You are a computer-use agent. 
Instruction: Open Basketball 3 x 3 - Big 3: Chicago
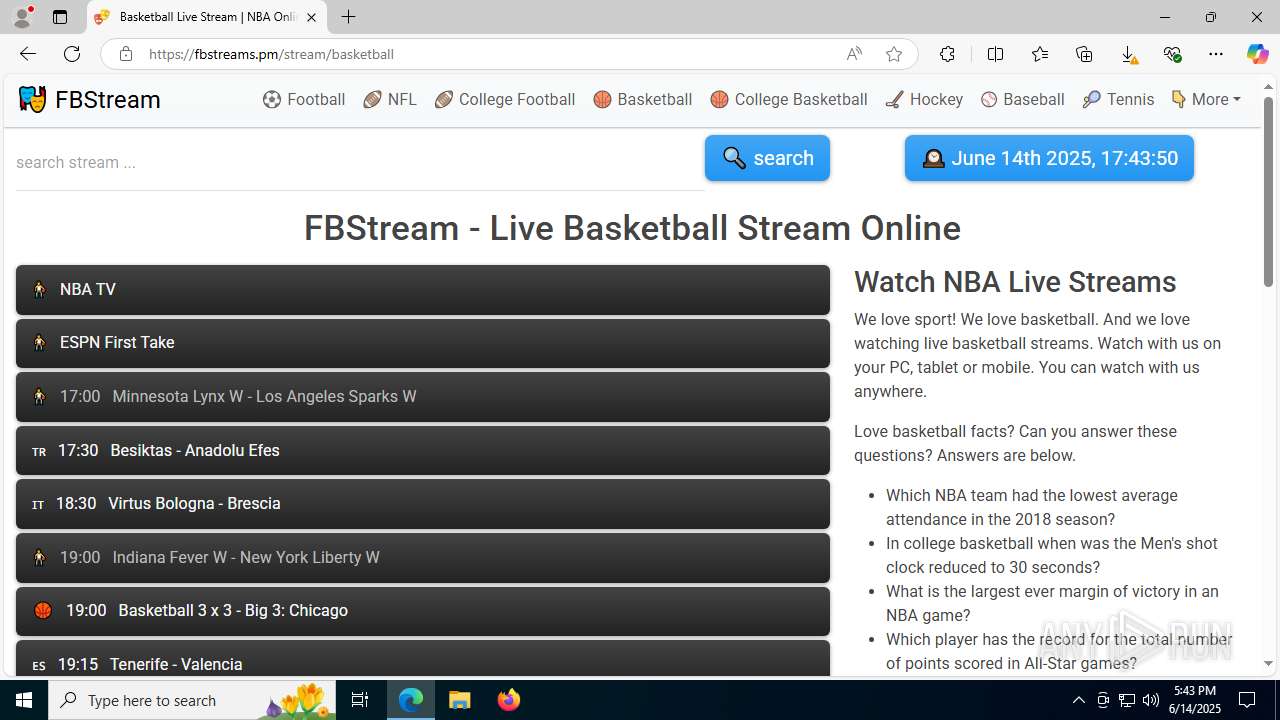point(423,611)
